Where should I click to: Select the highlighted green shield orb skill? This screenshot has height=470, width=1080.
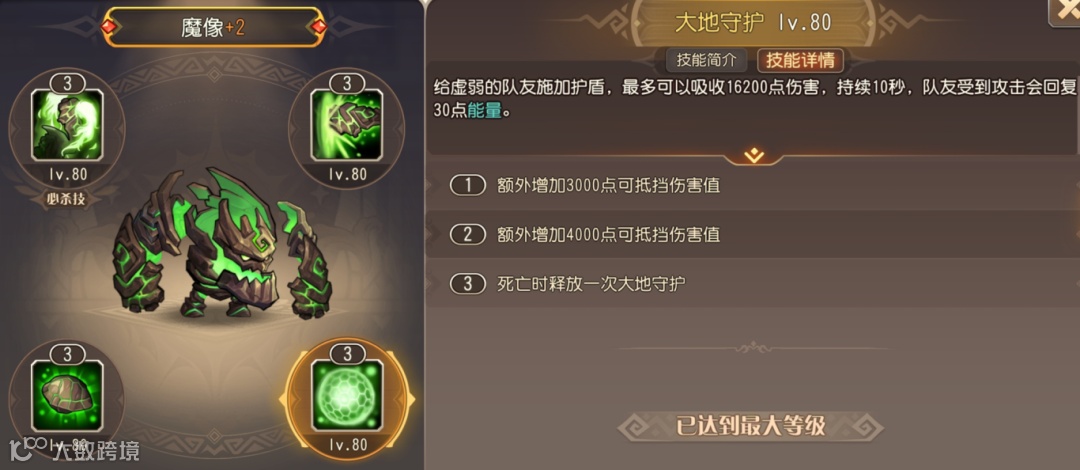[x=346, y=395]
